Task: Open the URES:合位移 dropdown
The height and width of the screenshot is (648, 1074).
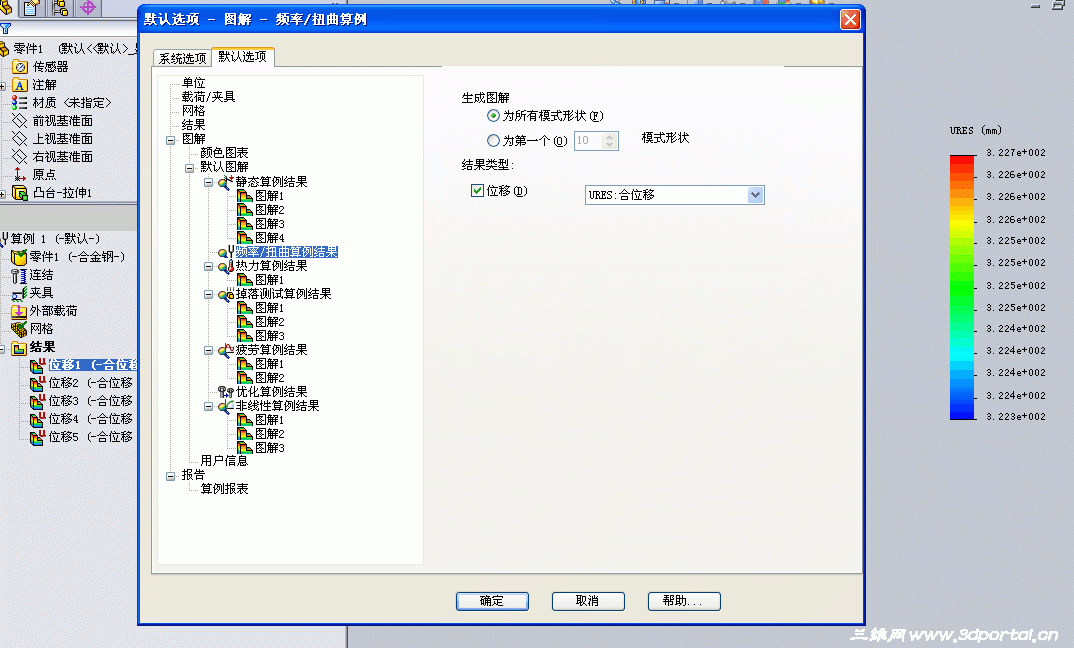Action: click(755, 195)
